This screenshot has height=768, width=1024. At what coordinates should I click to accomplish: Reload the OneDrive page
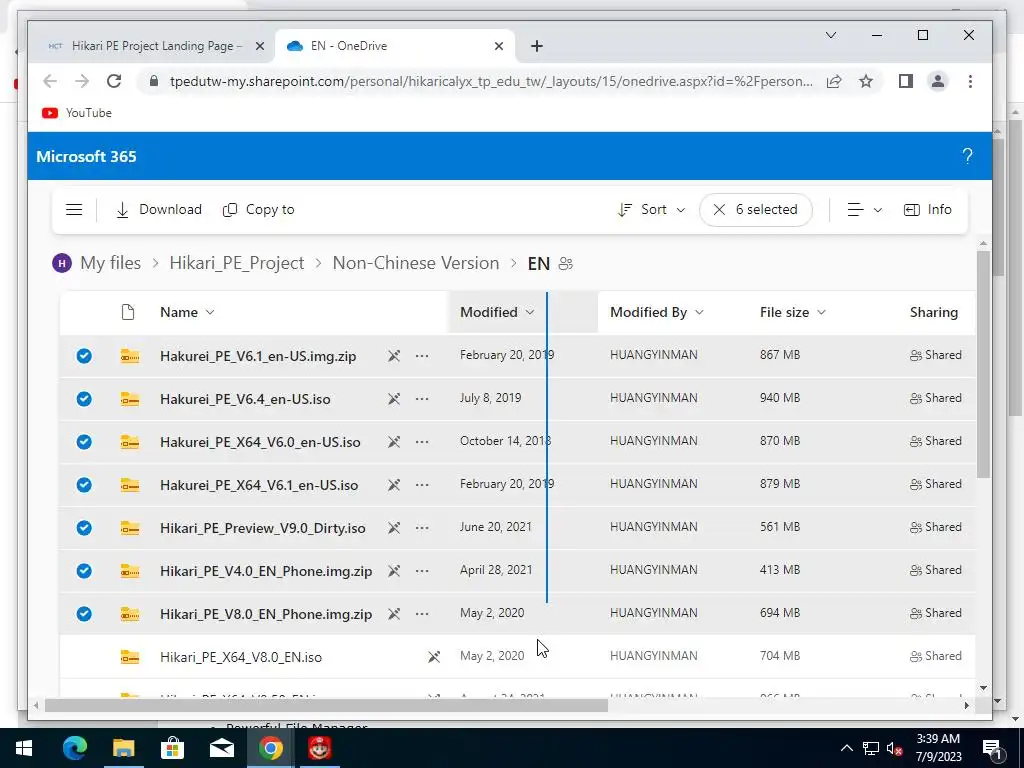[114, 81]
